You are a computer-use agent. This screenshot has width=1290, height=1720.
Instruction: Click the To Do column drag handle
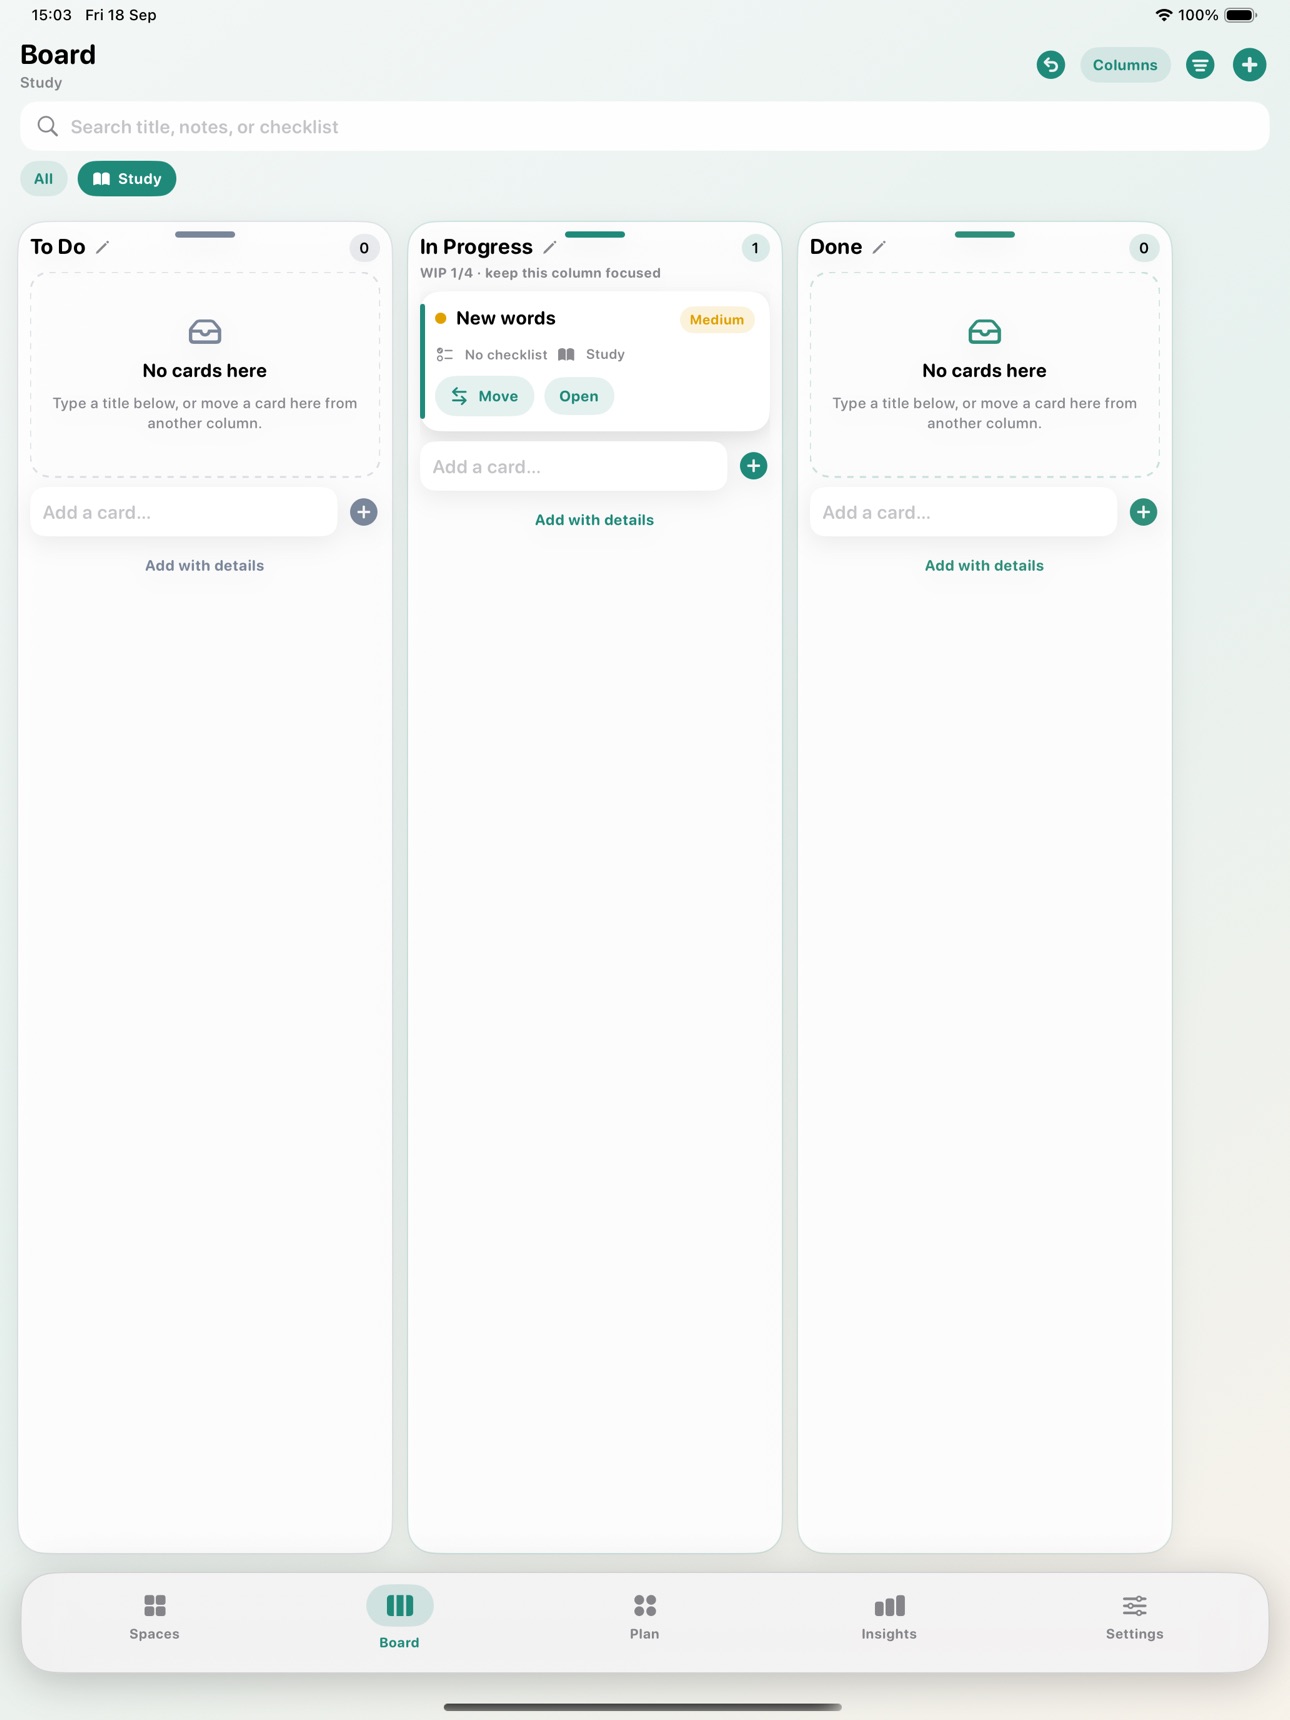click(x=205, y=234)
